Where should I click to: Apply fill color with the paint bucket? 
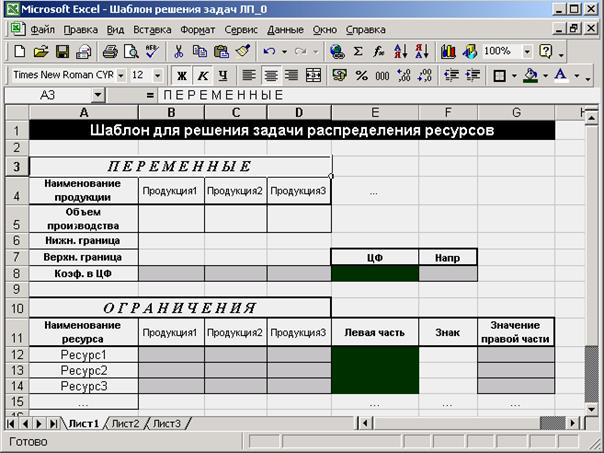(x=531, y=75)
